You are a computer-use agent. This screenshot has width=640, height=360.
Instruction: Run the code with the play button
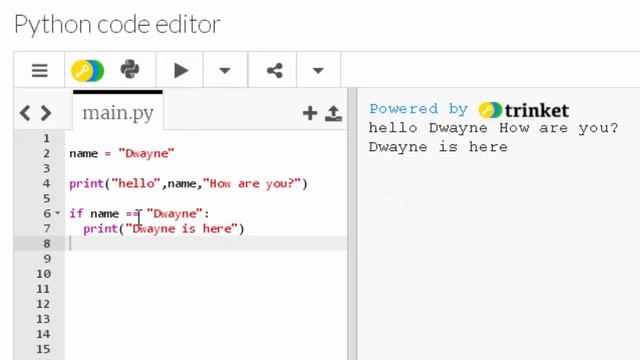pos(181,70)
